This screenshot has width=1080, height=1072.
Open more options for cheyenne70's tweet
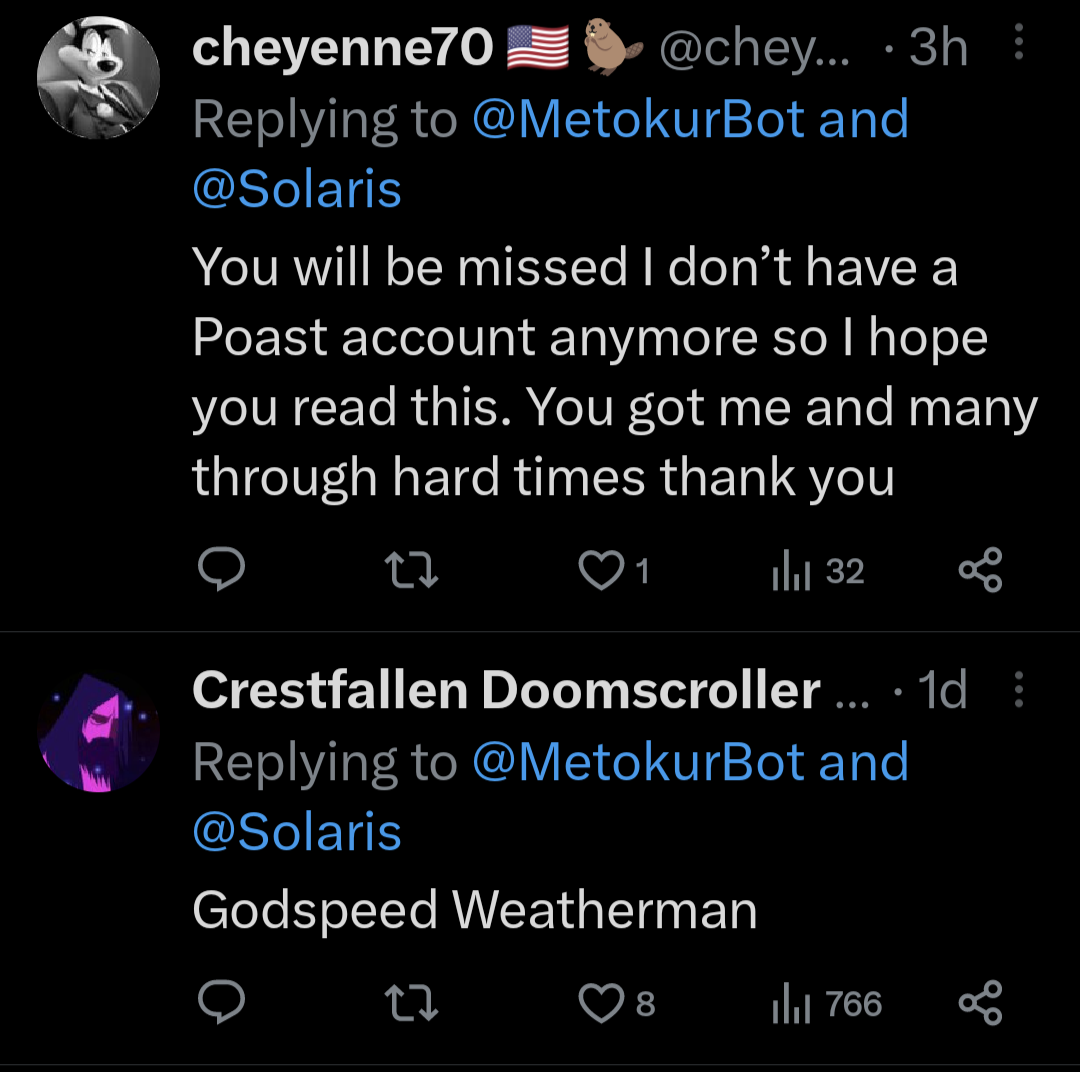[1019, 45]
